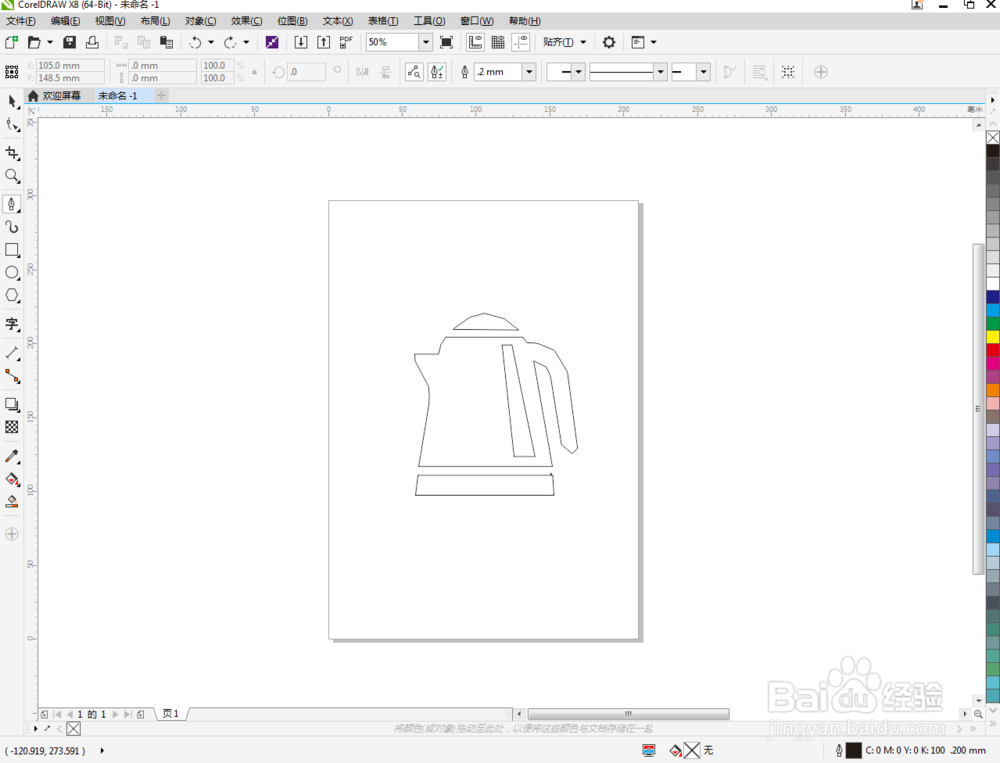Select the Interactive Fill tool
The height and width of the screenshot is (763, 1000).
point(12,479)
